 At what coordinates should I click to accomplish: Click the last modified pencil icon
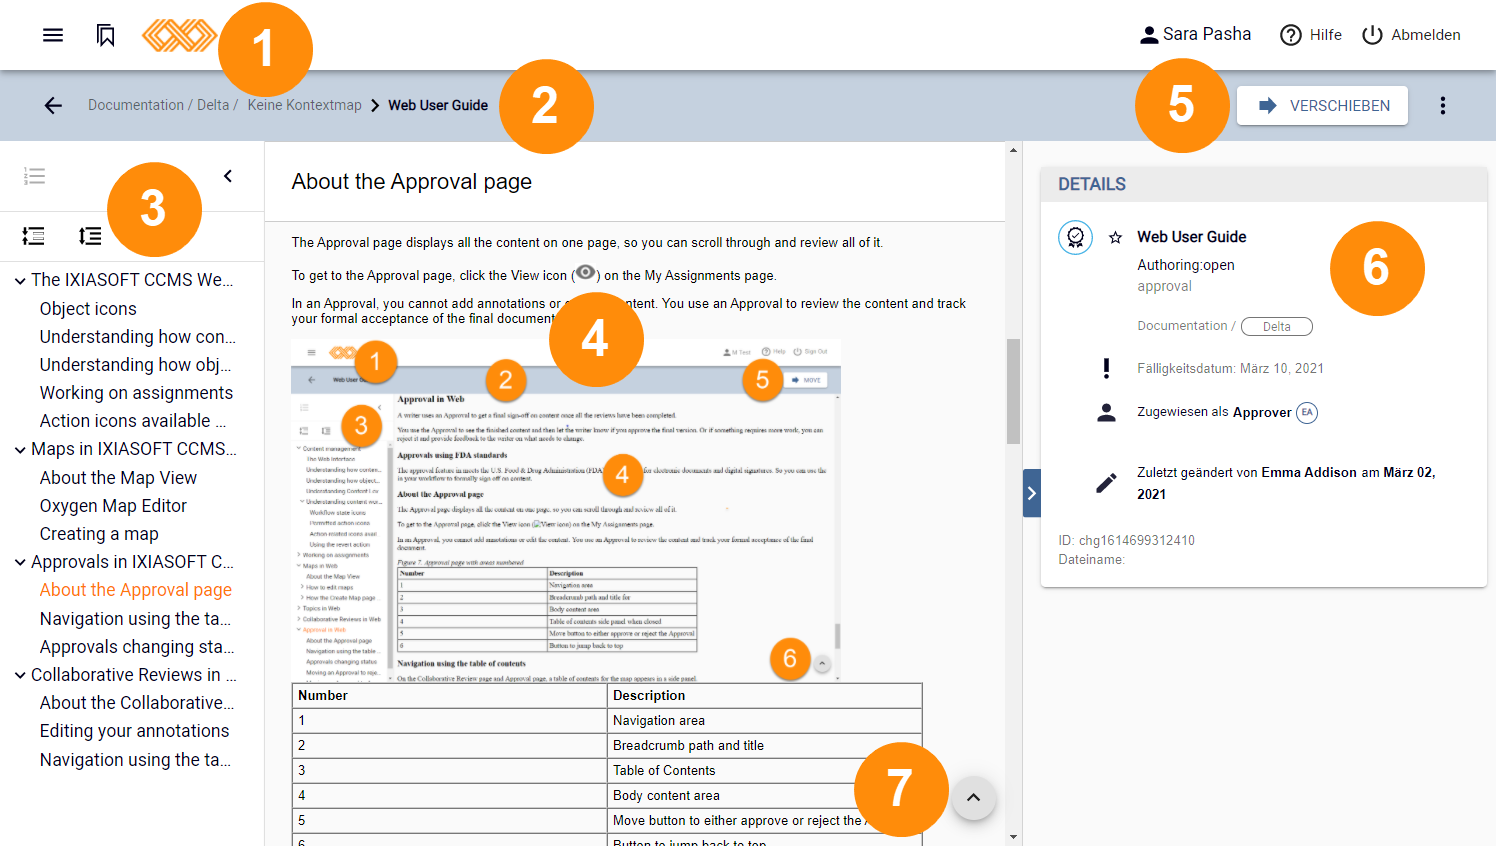click(1106, 483)
